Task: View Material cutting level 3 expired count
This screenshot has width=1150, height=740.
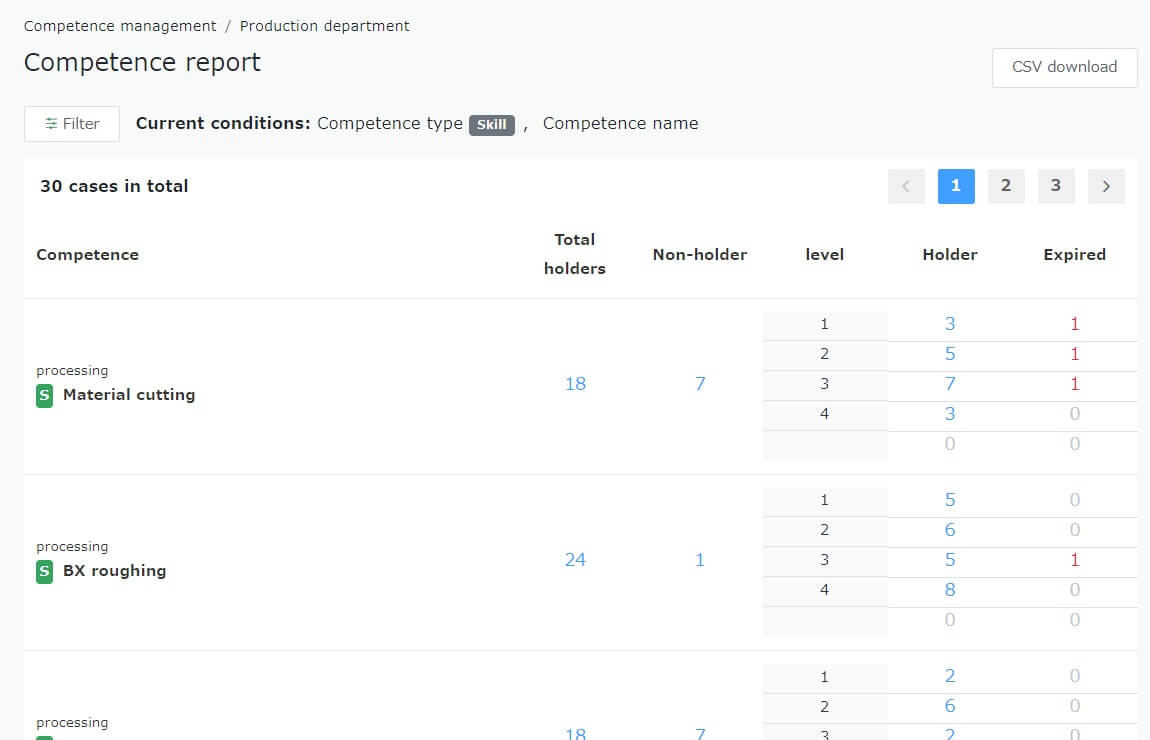Action: pyautogui.click(x=1074, y=384)
